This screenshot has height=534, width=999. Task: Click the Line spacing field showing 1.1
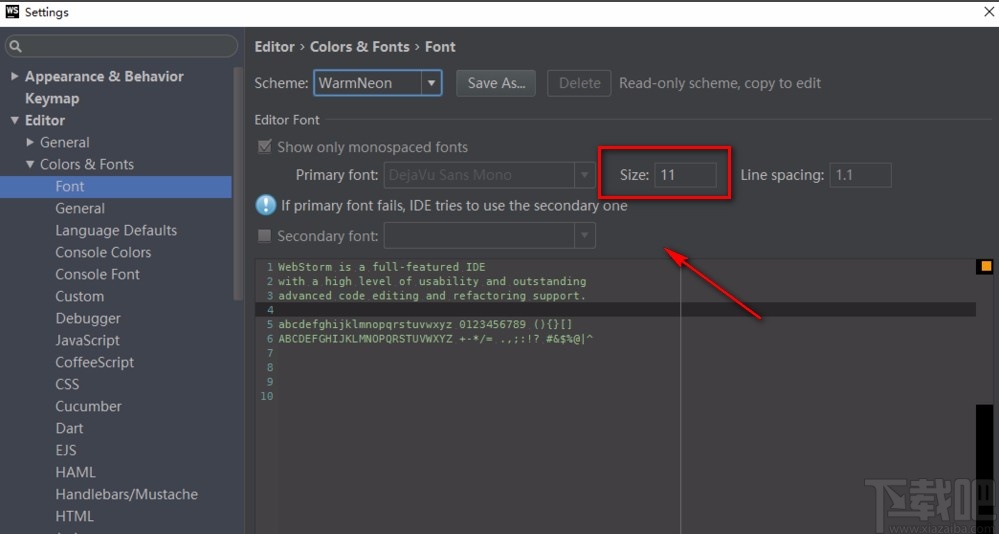[x=860, y=175]
